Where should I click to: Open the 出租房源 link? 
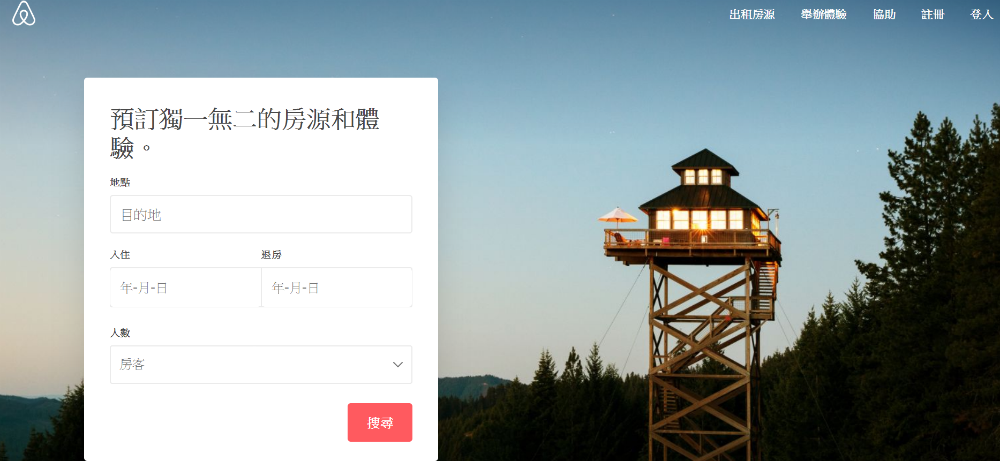click(x=752, y=15)
